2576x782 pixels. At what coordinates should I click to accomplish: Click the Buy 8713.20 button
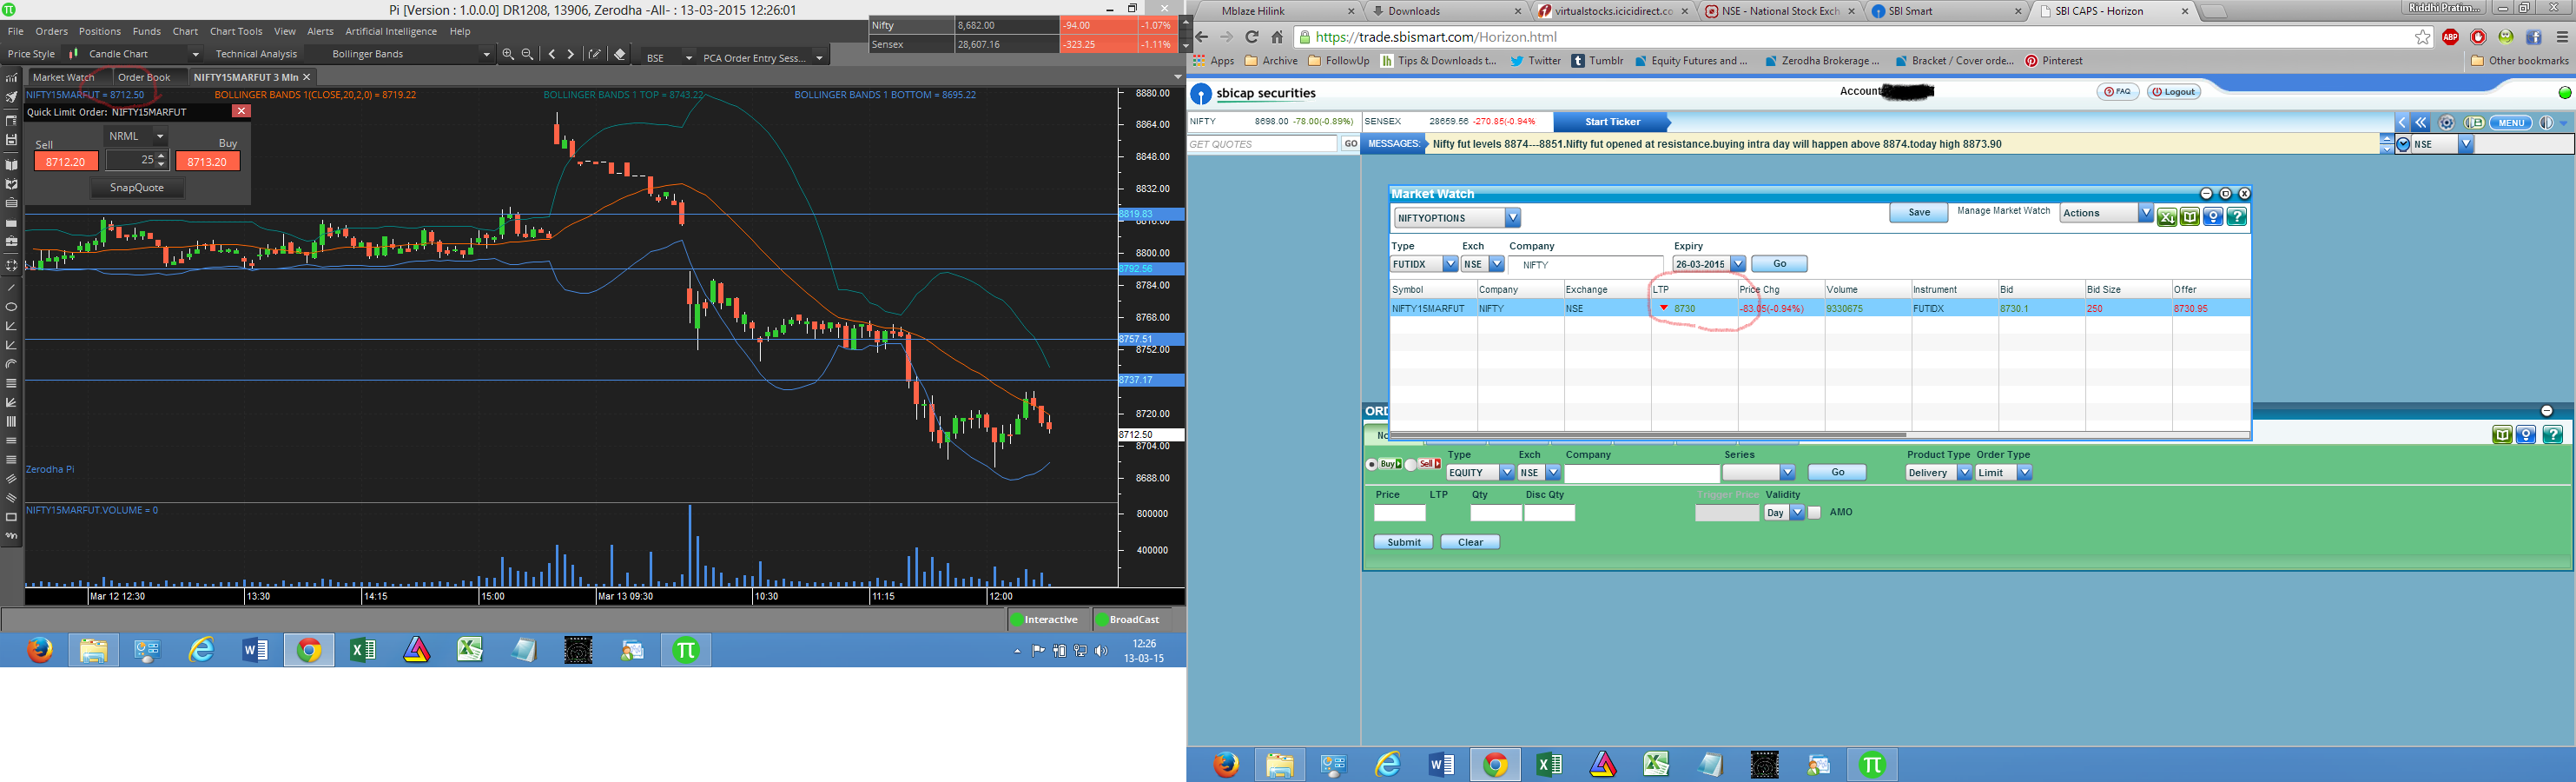coord(208,162)
